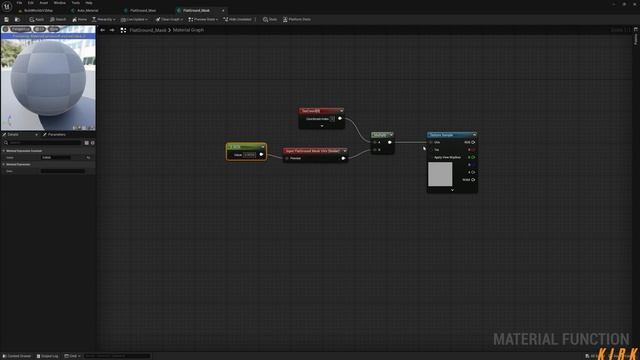Click the Search toolbar button
640x360 pixels.
58,20
